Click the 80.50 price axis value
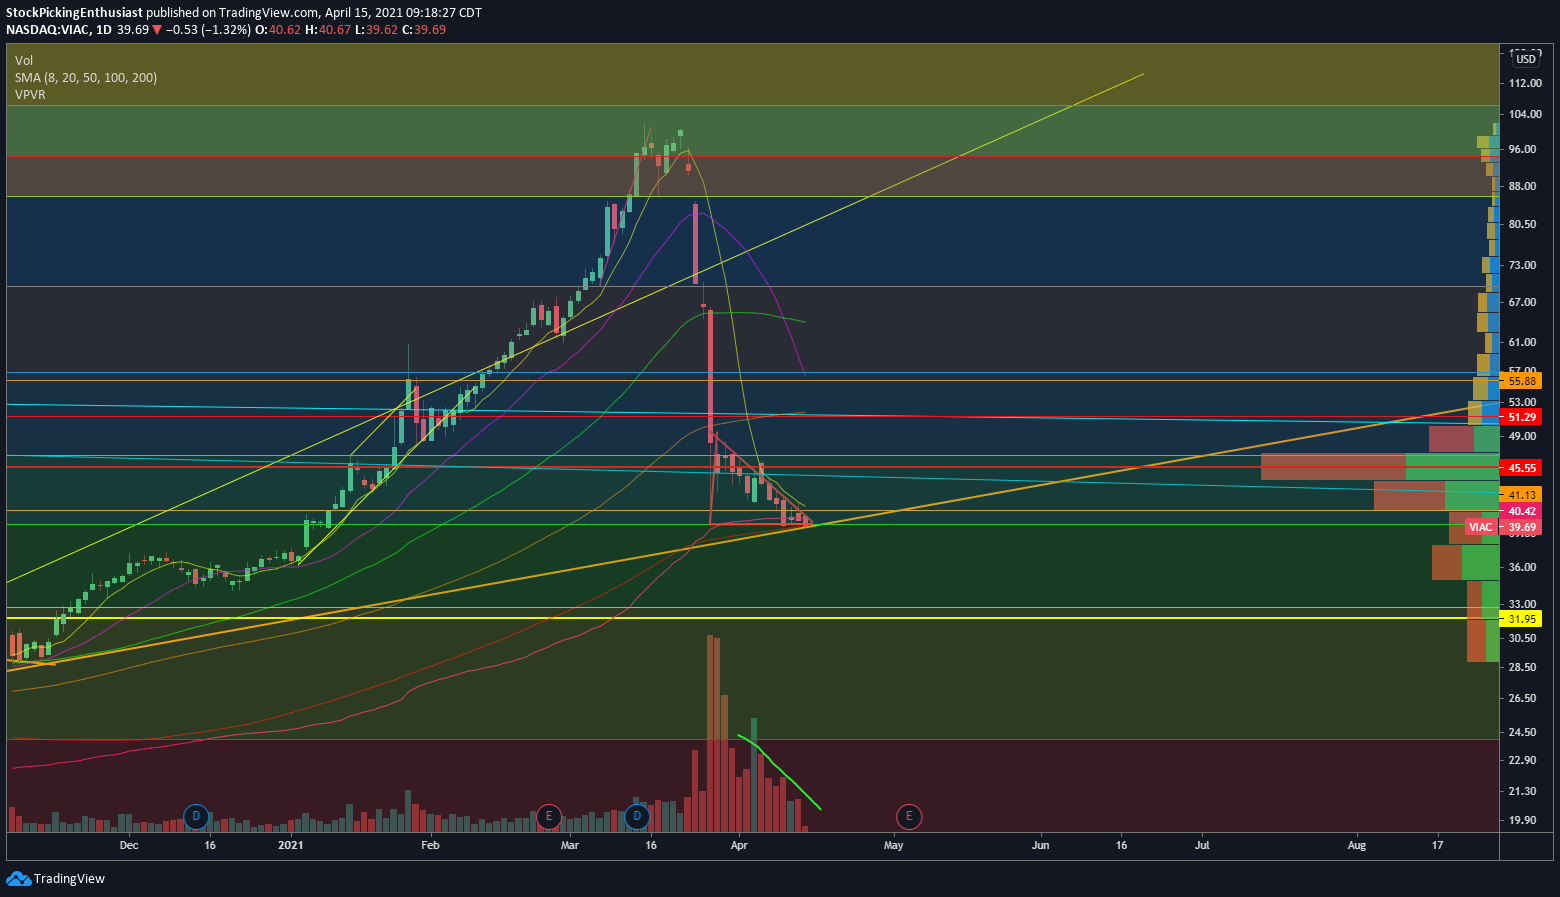1560x897 pixels. [x=1522, y=224]
